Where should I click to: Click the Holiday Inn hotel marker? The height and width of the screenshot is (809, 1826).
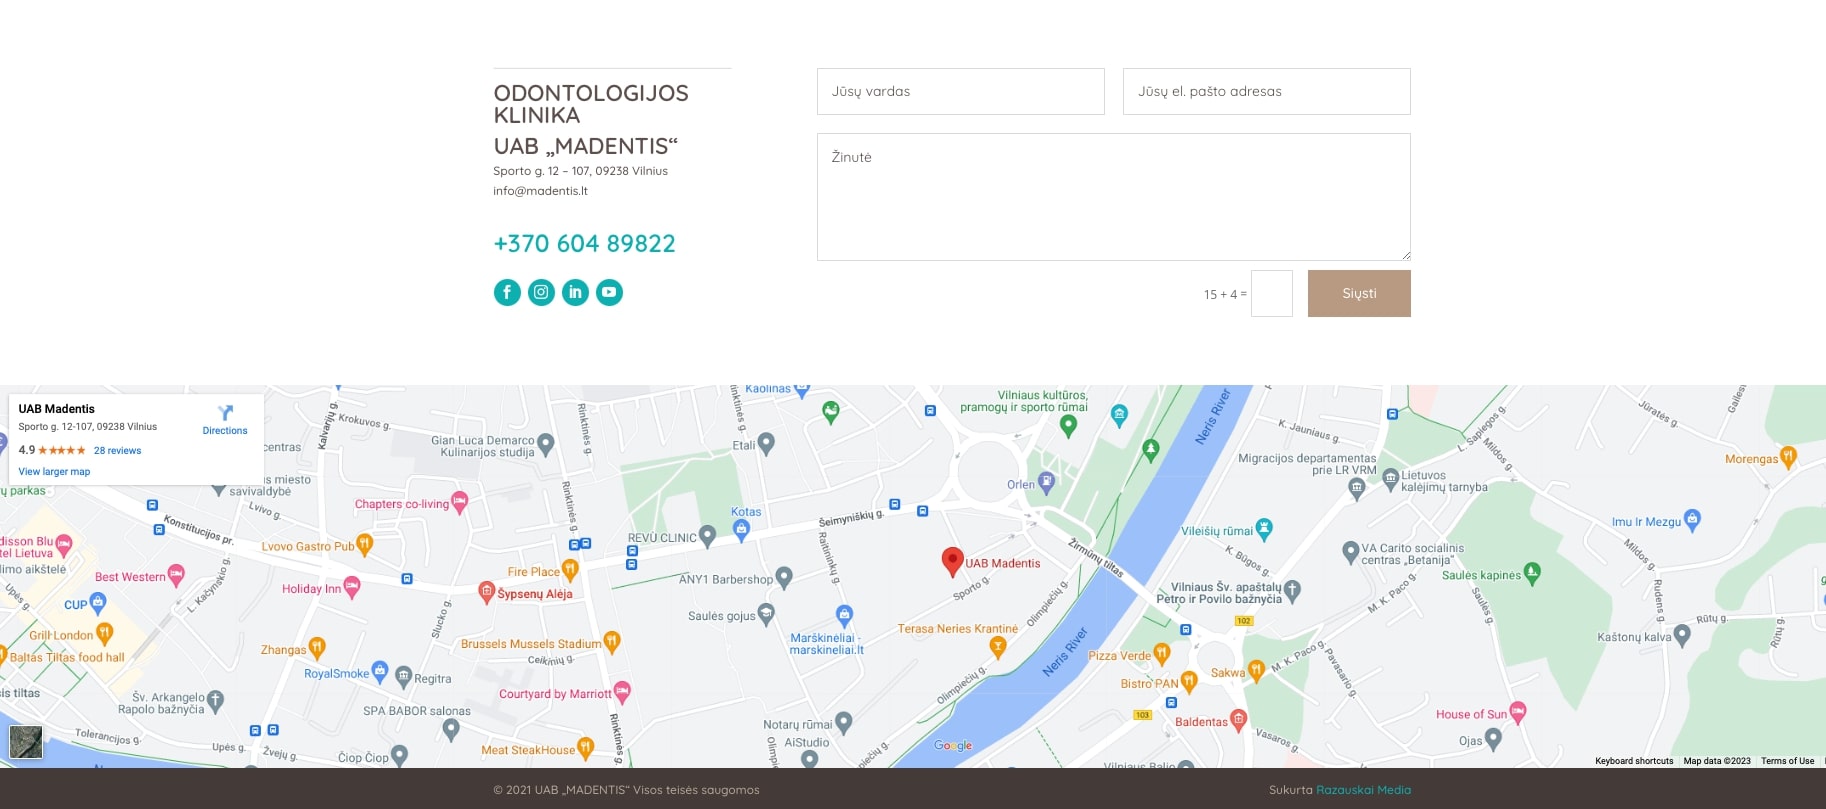coord(351,587)
